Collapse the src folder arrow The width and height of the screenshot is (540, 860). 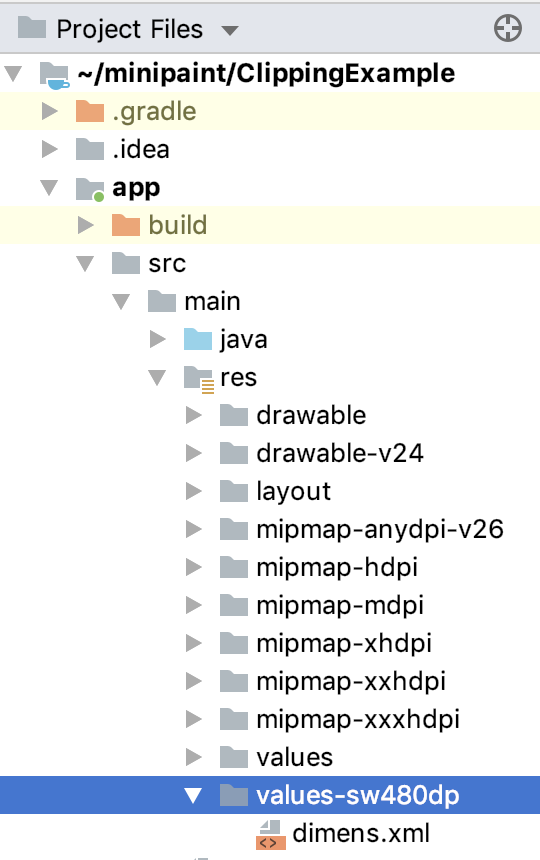(85, 264)
